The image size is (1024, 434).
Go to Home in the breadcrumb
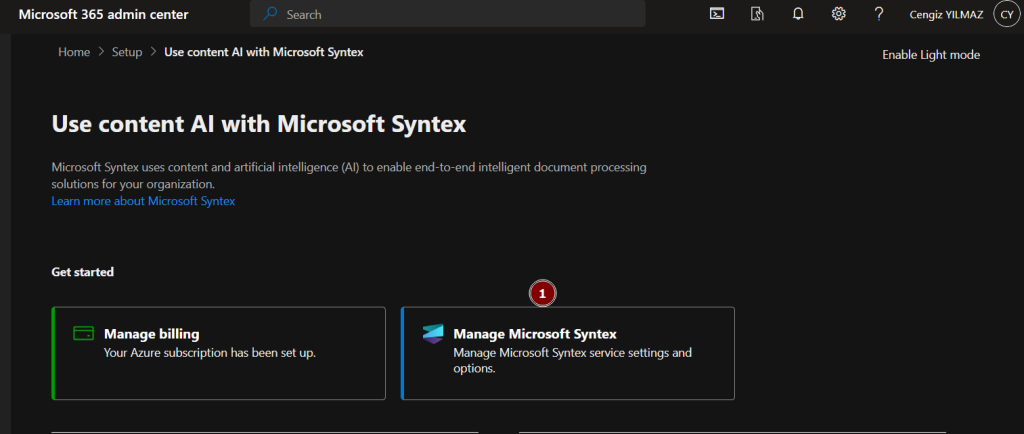74,52
